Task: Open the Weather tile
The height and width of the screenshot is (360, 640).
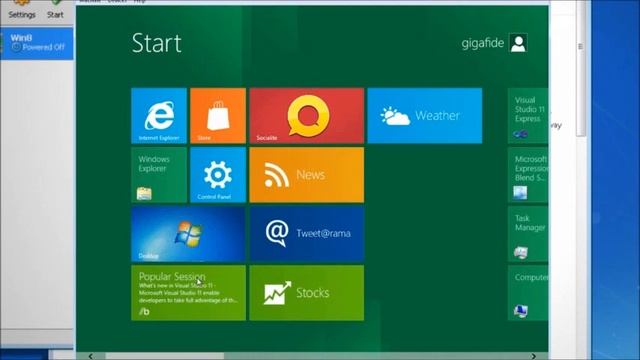Action: pos(424,116)
